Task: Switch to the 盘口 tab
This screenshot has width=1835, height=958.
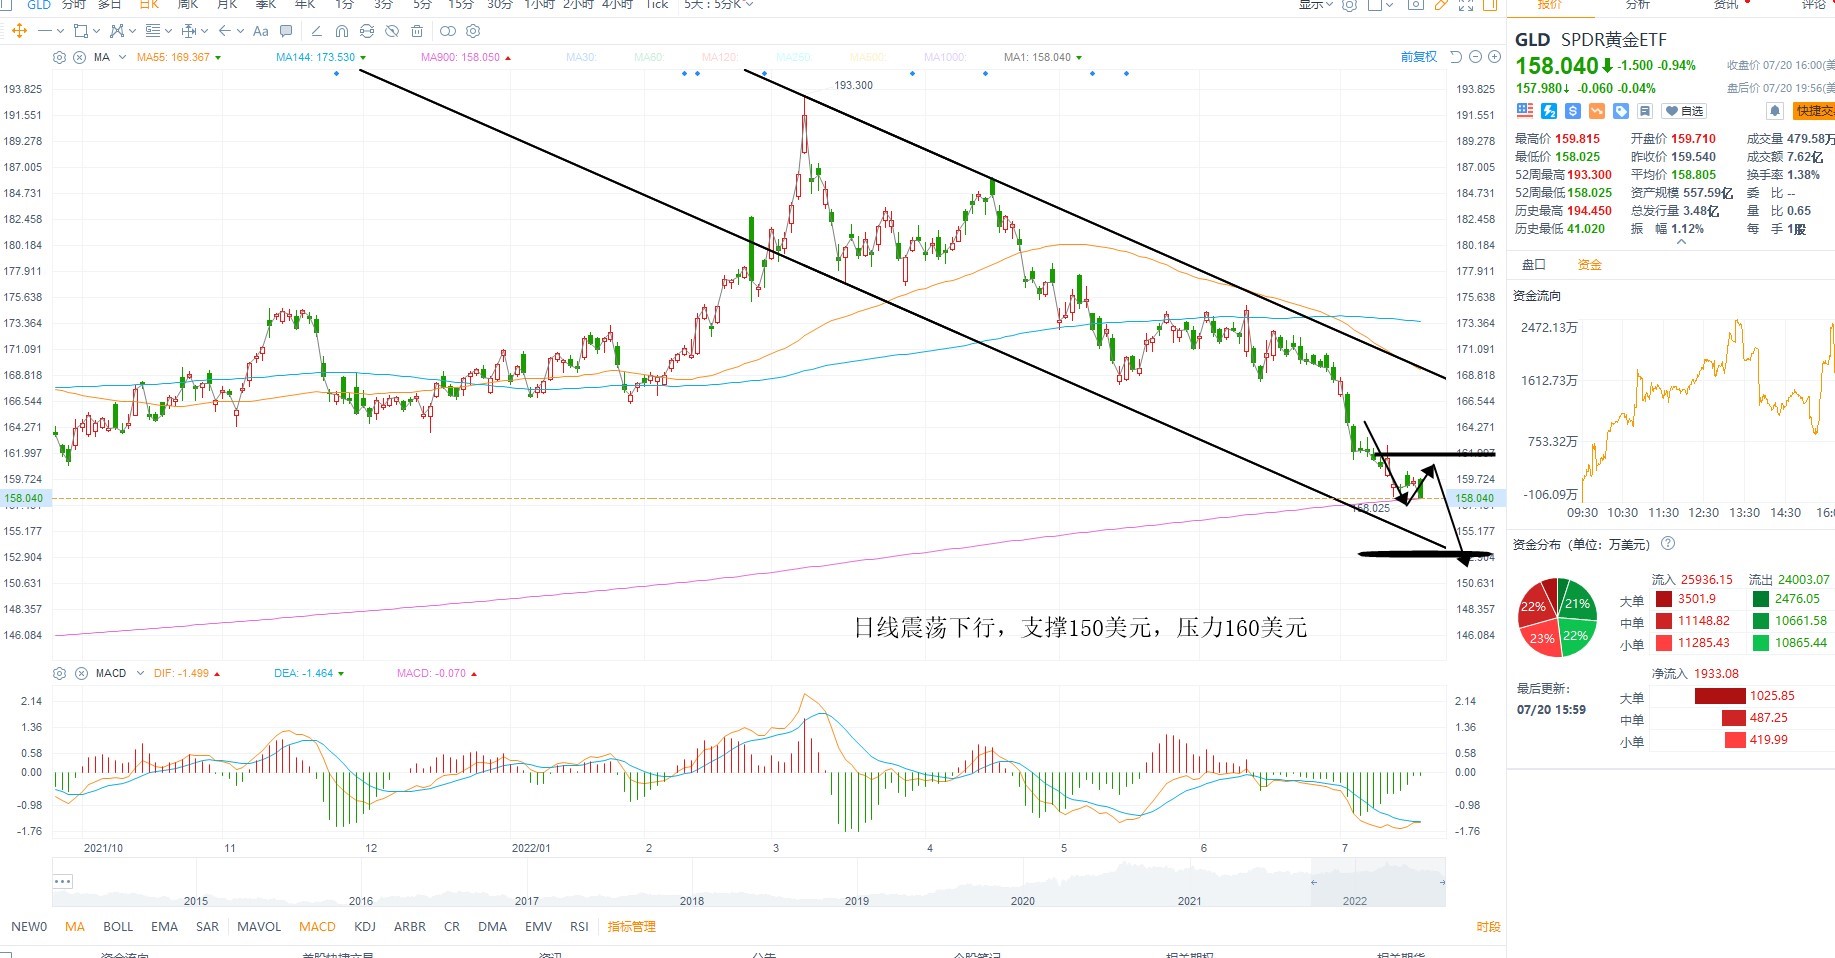Action: coord(1533,265)
